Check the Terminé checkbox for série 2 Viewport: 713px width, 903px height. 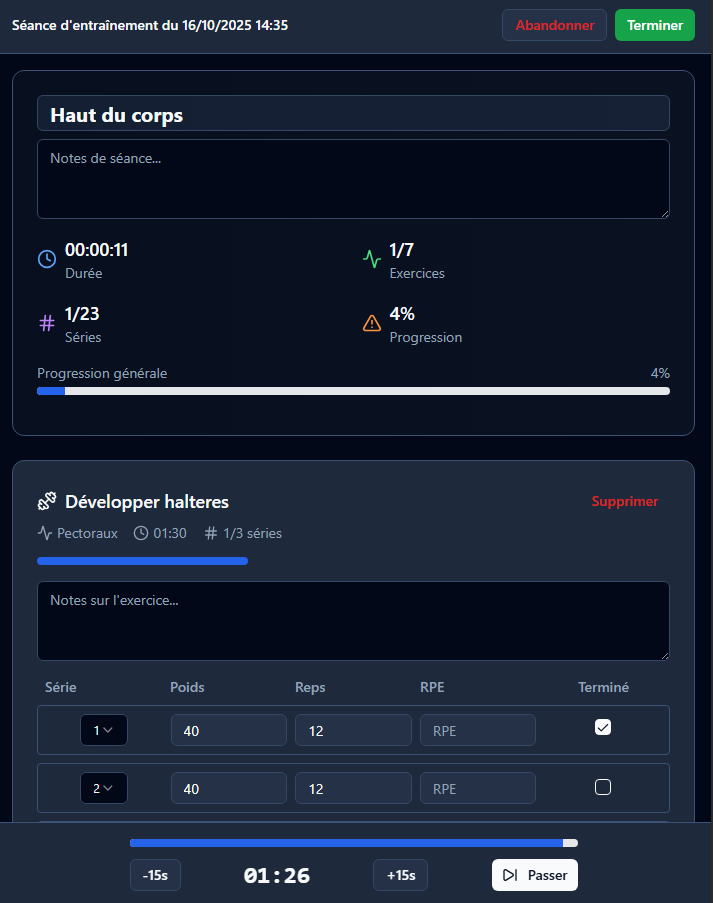(x=603, y=787)
